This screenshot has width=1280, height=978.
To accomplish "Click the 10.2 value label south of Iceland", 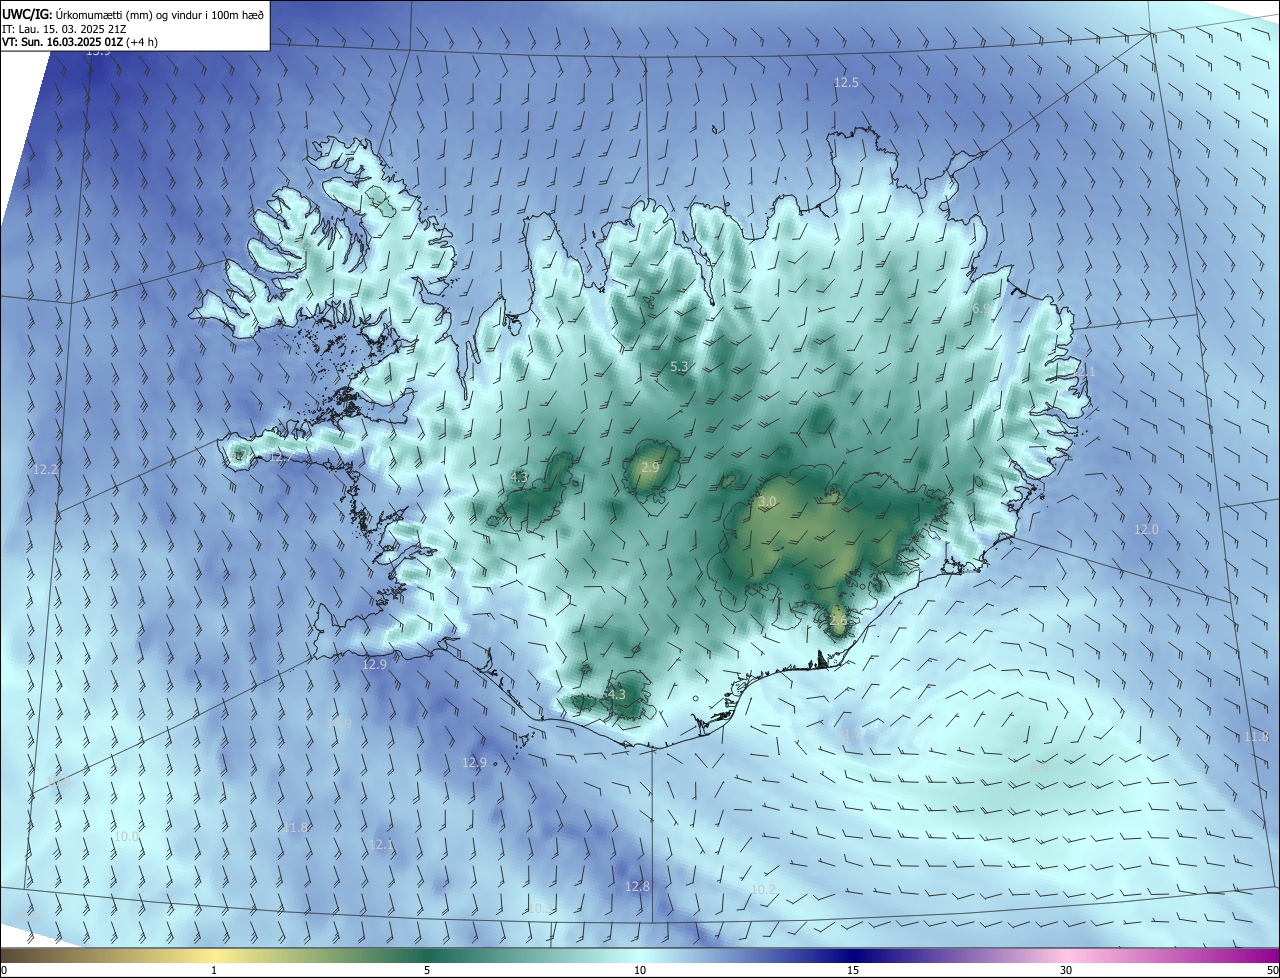I will tap(763, 888).
